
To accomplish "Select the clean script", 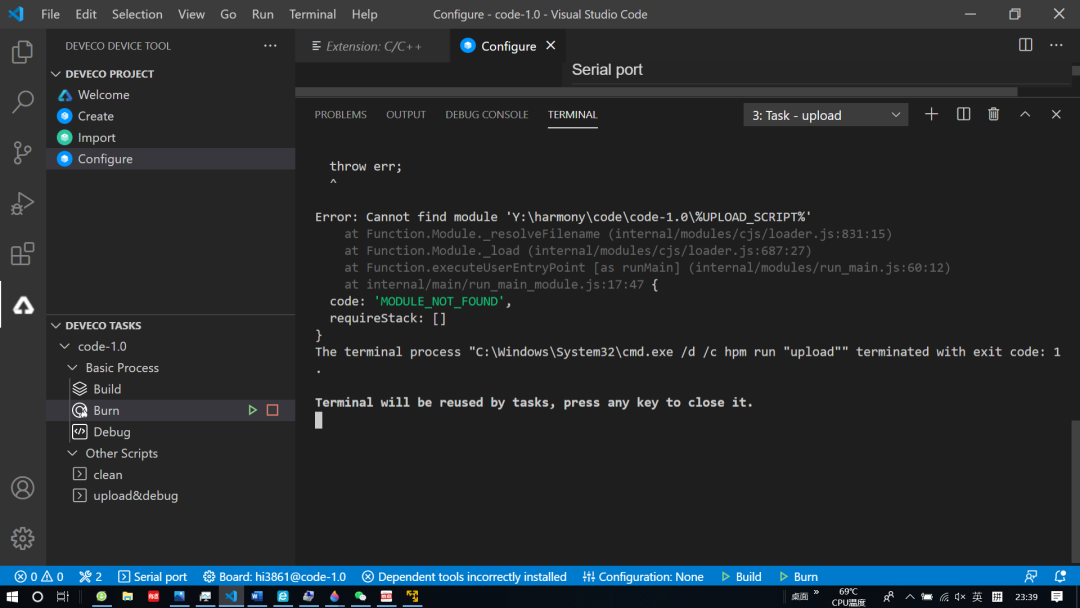I will [x=107, y=474].
